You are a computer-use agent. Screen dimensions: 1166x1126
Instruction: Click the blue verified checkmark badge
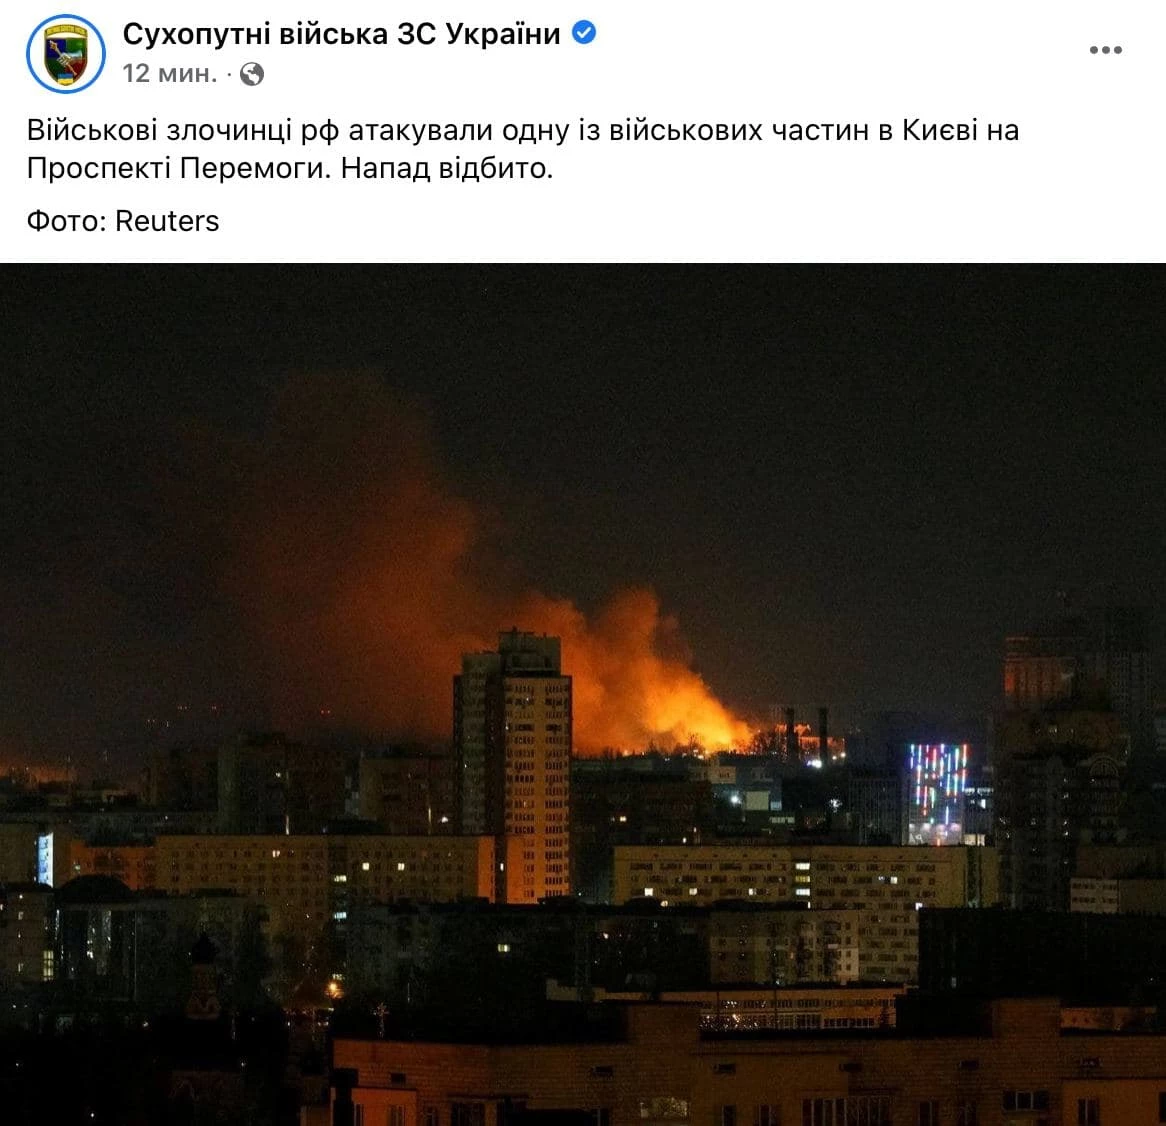pos(584,33)
